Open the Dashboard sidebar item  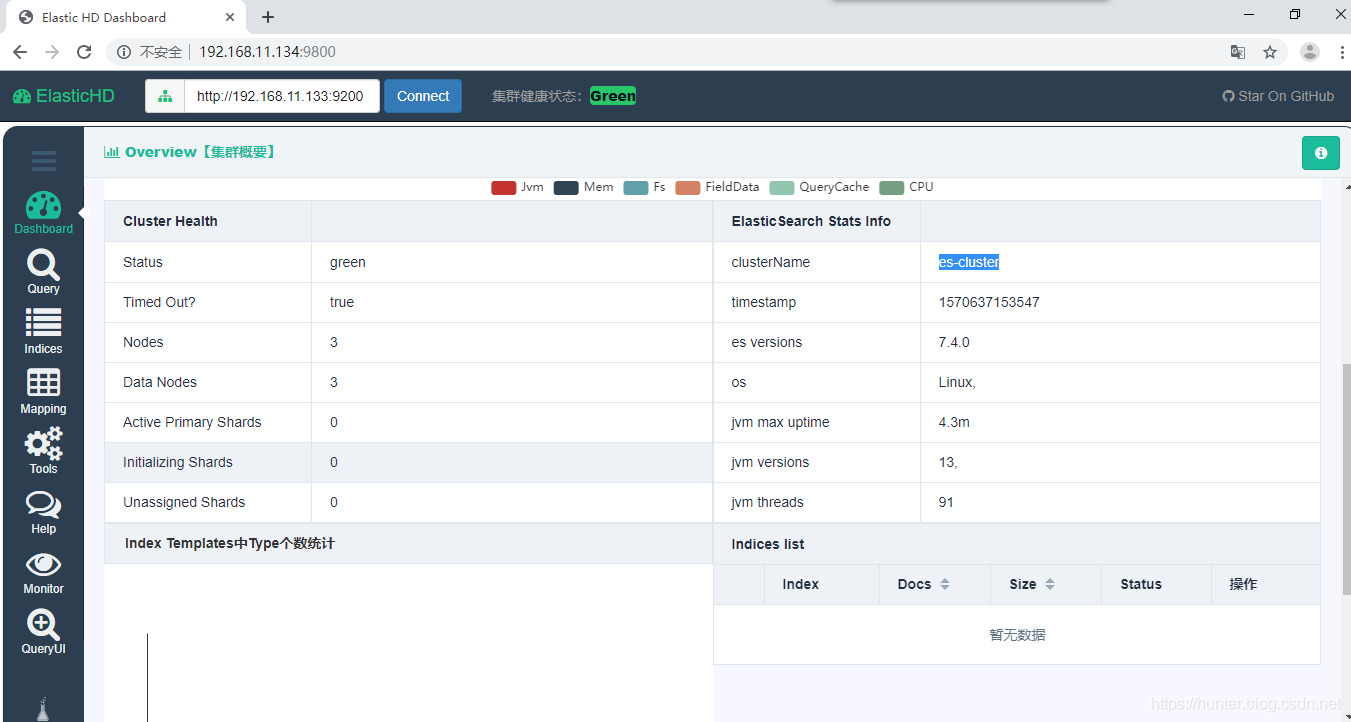pyautogui.click(x=43, y=213)
